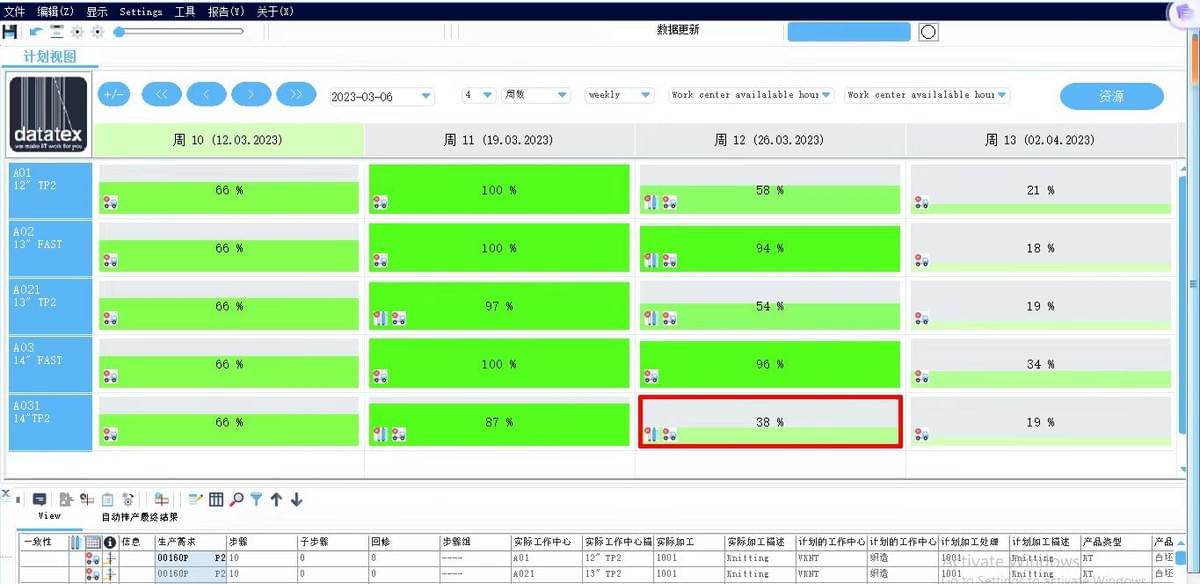Click the blue funnel filter icon
1200x584 pixels.
(x=256, y=499)
